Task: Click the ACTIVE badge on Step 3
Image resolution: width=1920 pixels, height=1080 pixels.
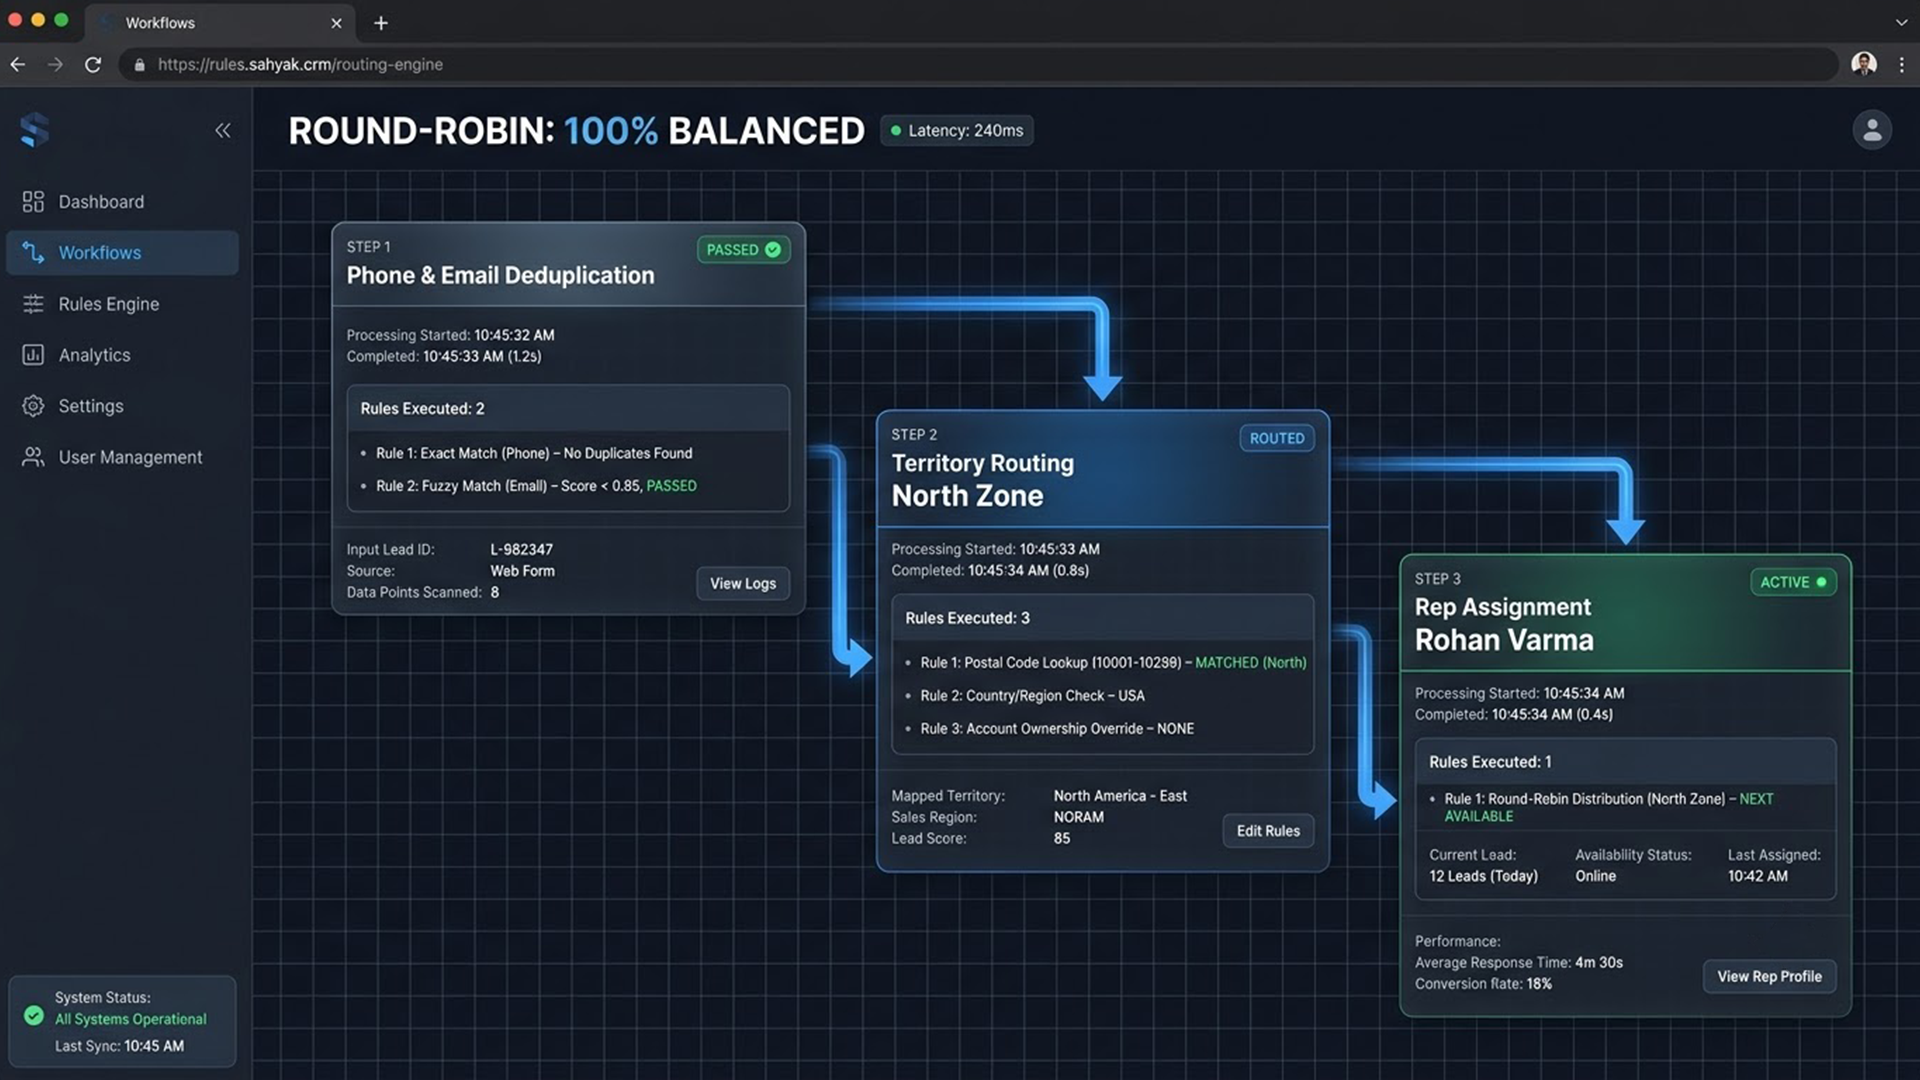Action: click(x=1793, y=582)
